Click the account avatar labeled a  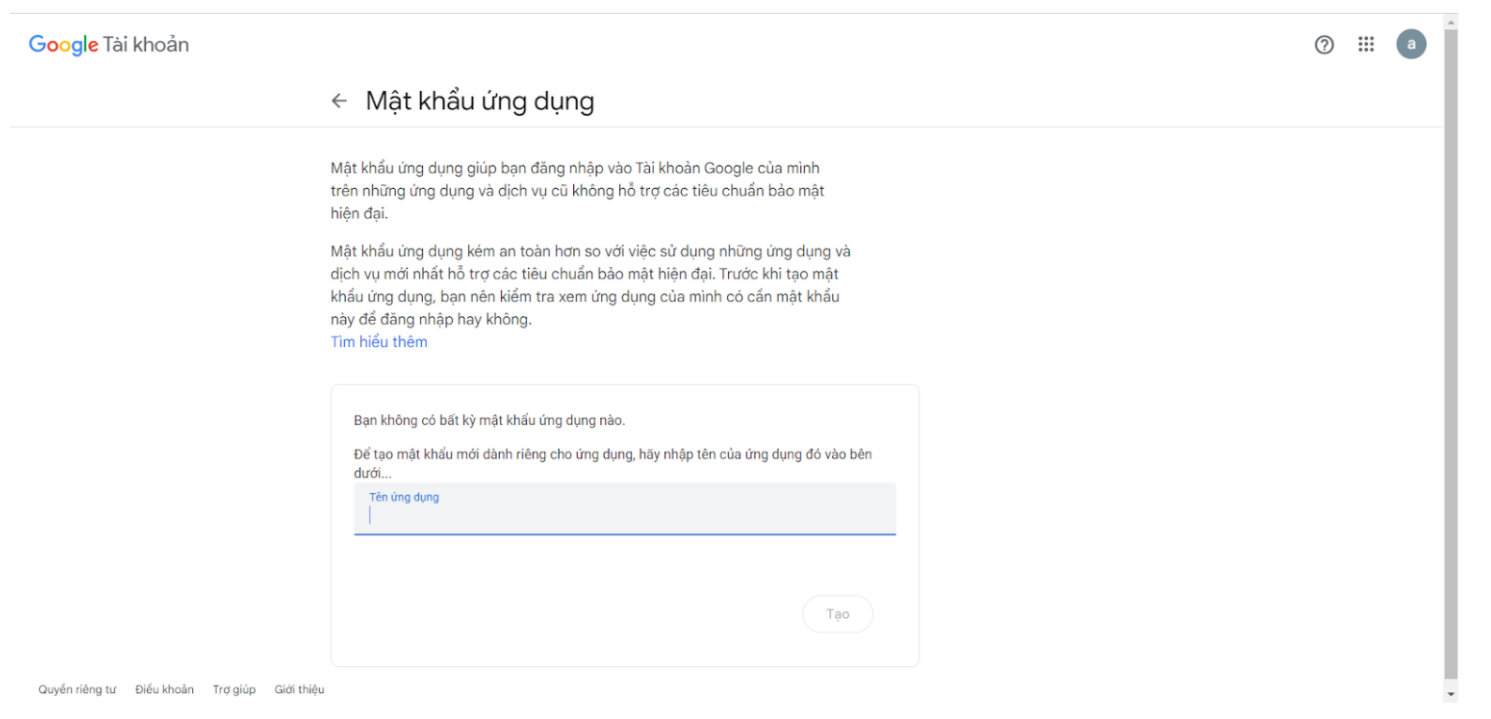(x=1411, y=44)
